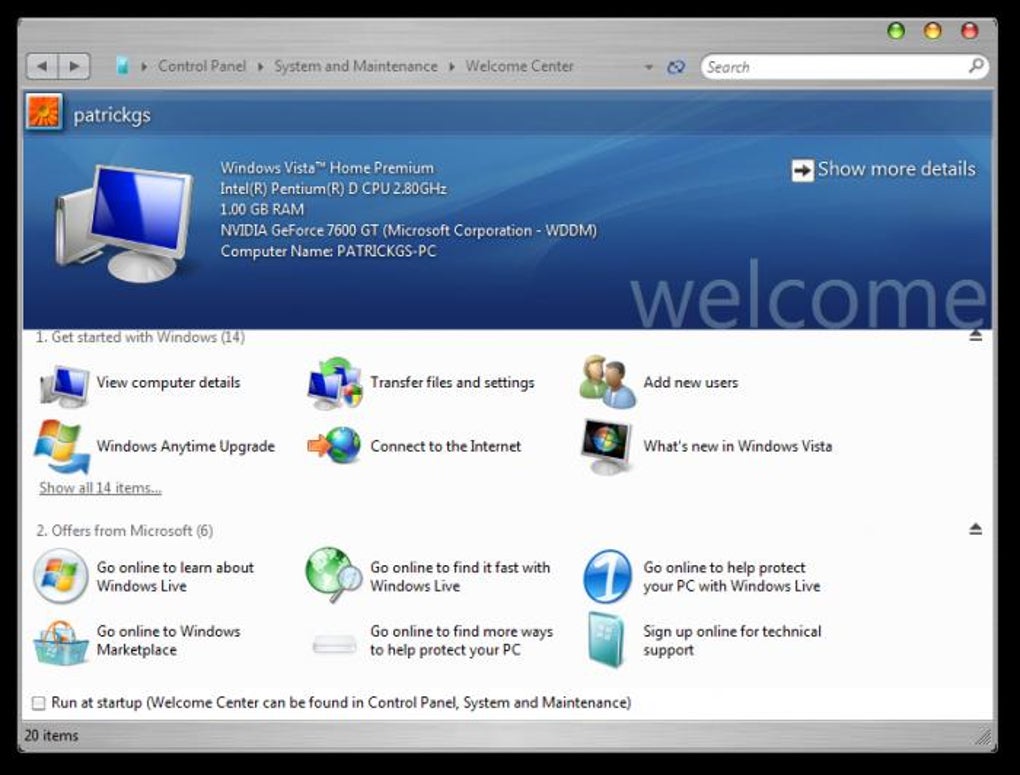The height and width of the screenshot is (775, 1020).
Task: Open the What's new in Windows Vista monitor icon
Action: click(606, 447)
